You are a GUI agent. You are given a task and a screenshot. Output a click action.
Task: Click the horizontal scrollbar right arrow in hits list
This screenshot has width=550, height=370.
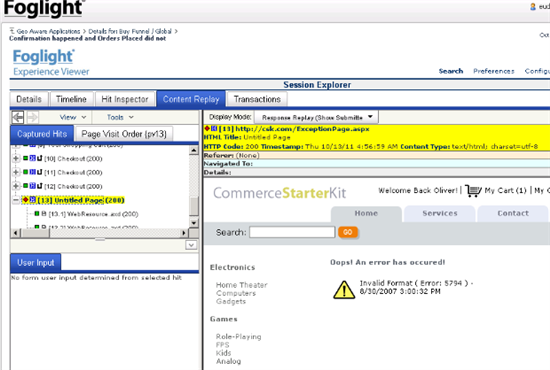(184, 233)
